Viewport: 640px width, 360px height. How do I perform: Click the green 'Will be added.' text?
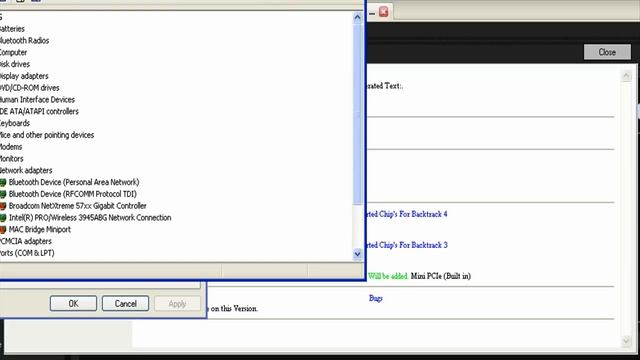point(388,276)
